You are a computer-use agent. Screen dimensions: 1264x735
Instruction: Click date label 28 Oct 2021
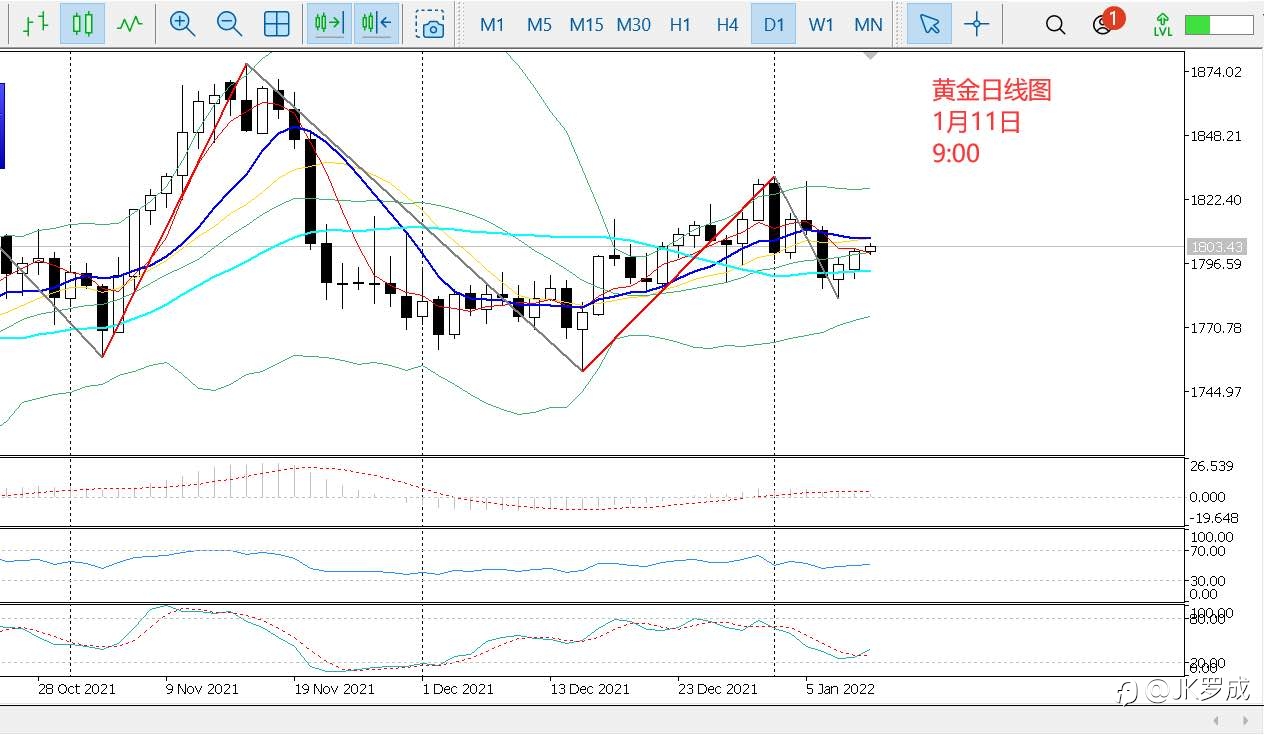pos(77,689)
